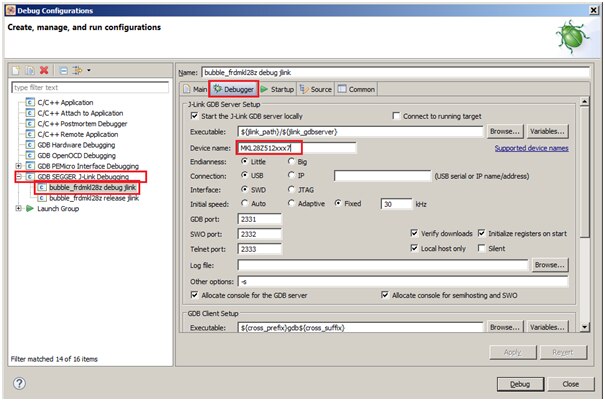Open the Common tab
This screenshot has height=401, width=605.
pos(355,89)
